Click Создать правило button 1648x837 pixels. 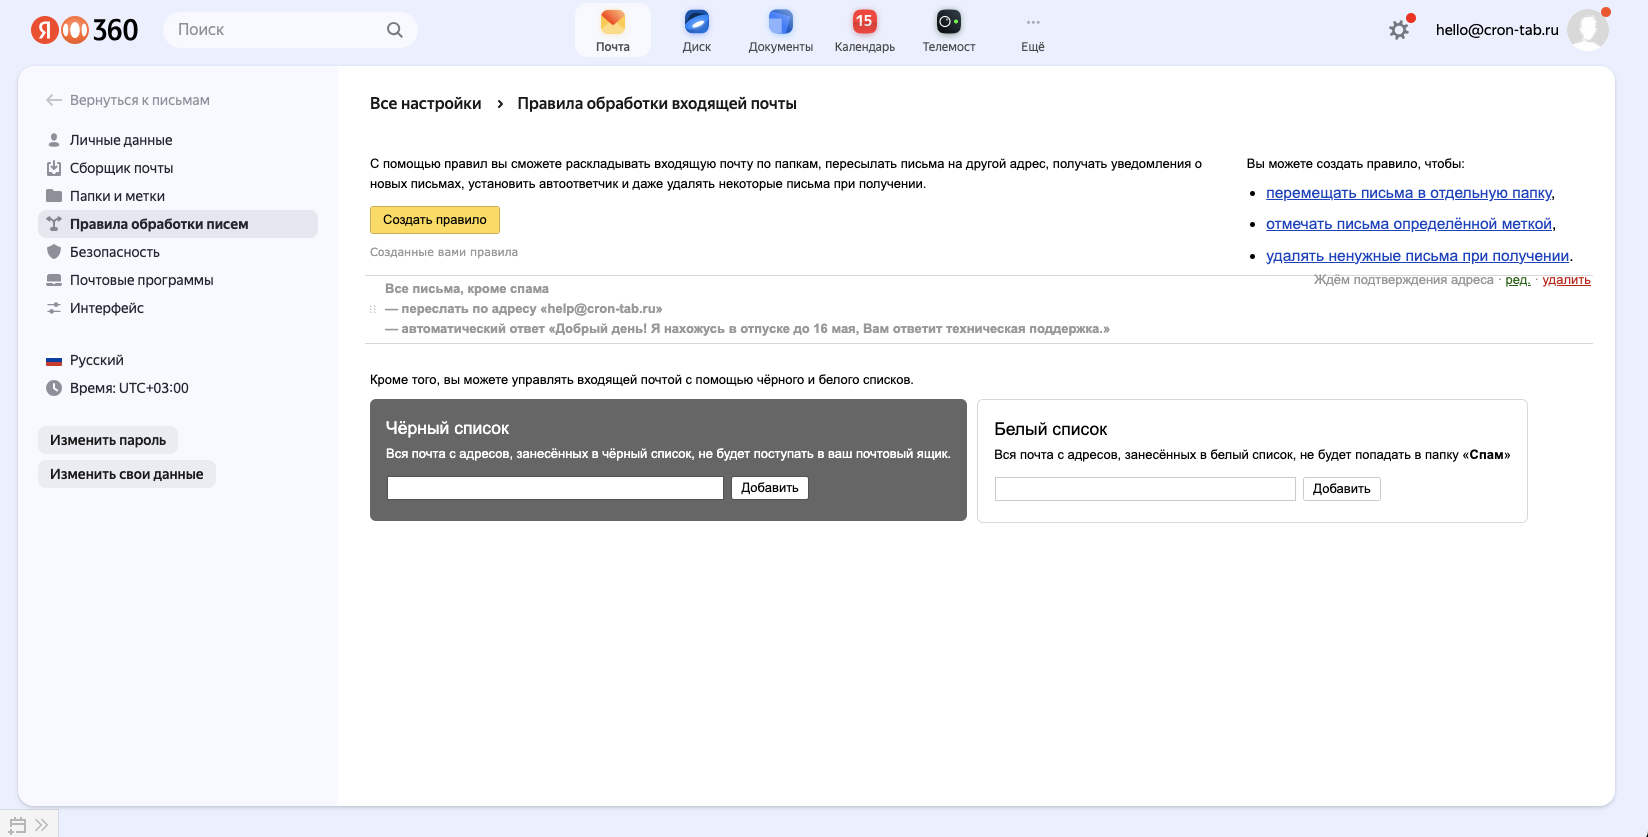tap(435, 220)
